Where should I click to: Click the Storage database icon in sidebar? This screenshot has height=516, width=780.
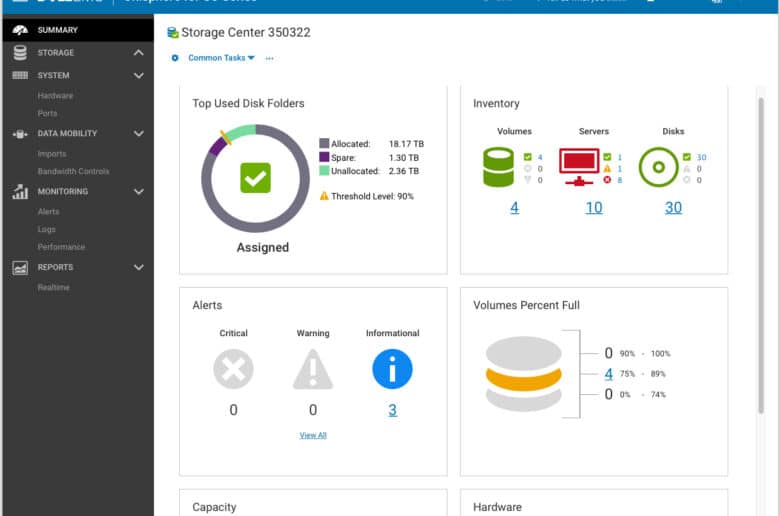coord(20,52)
